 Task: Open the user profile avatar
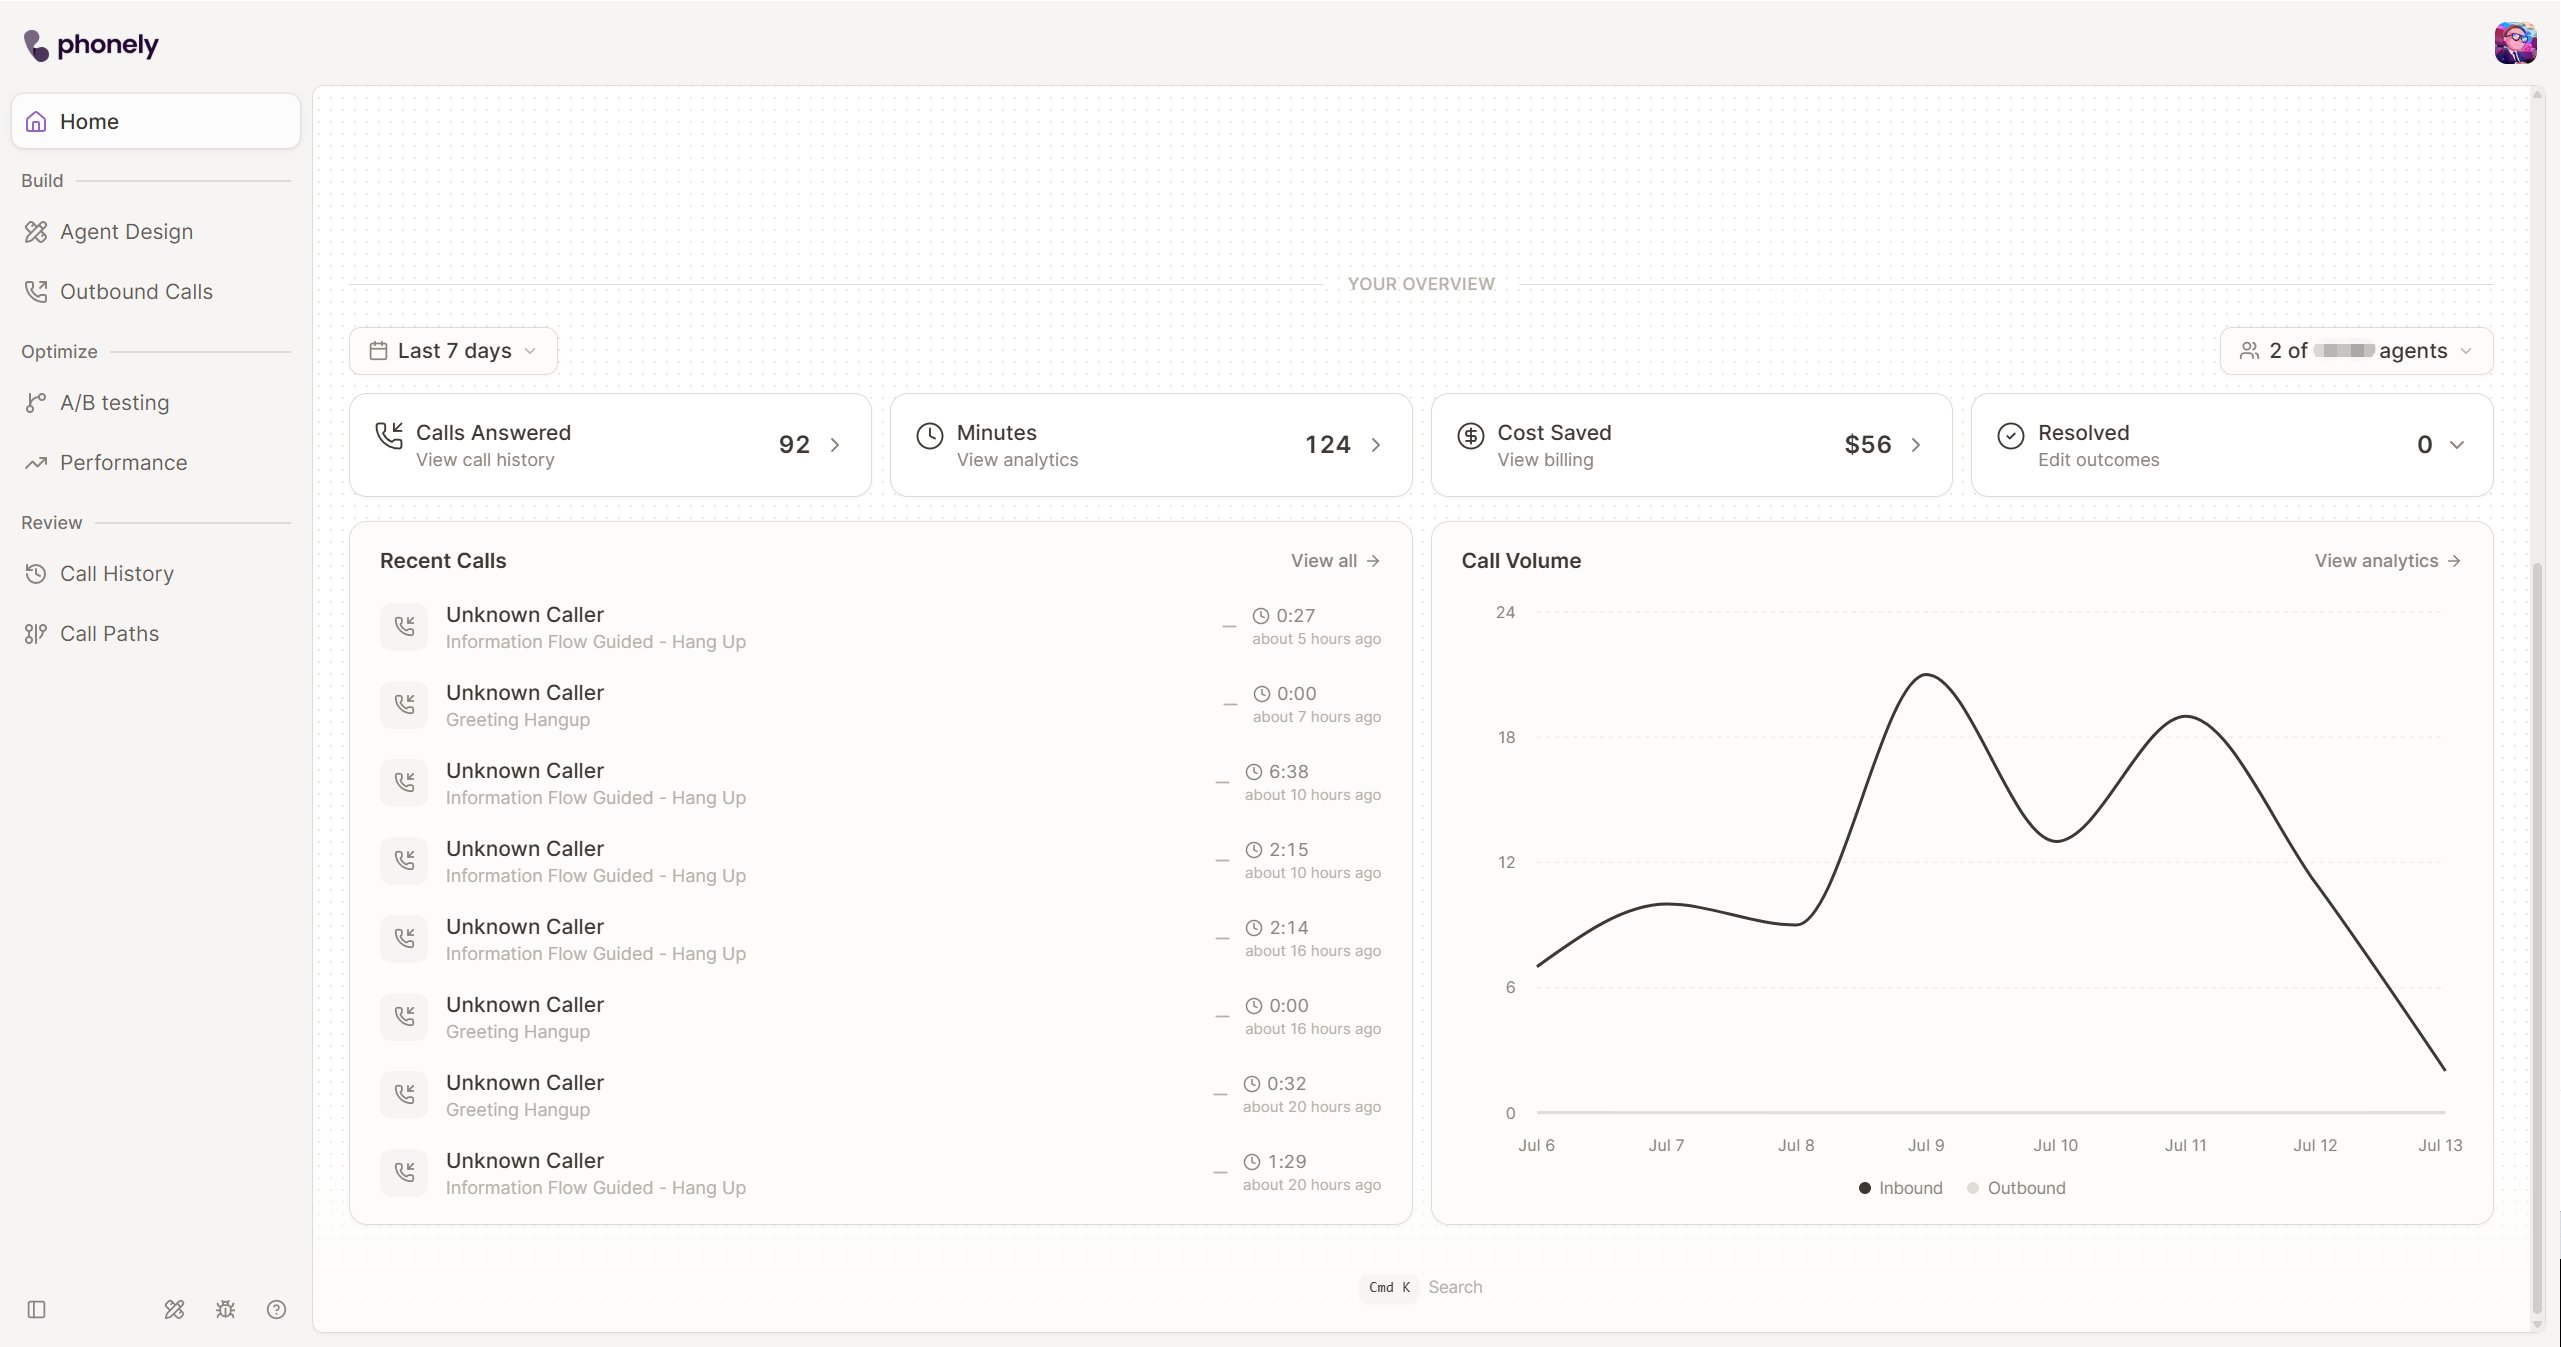2515,43
